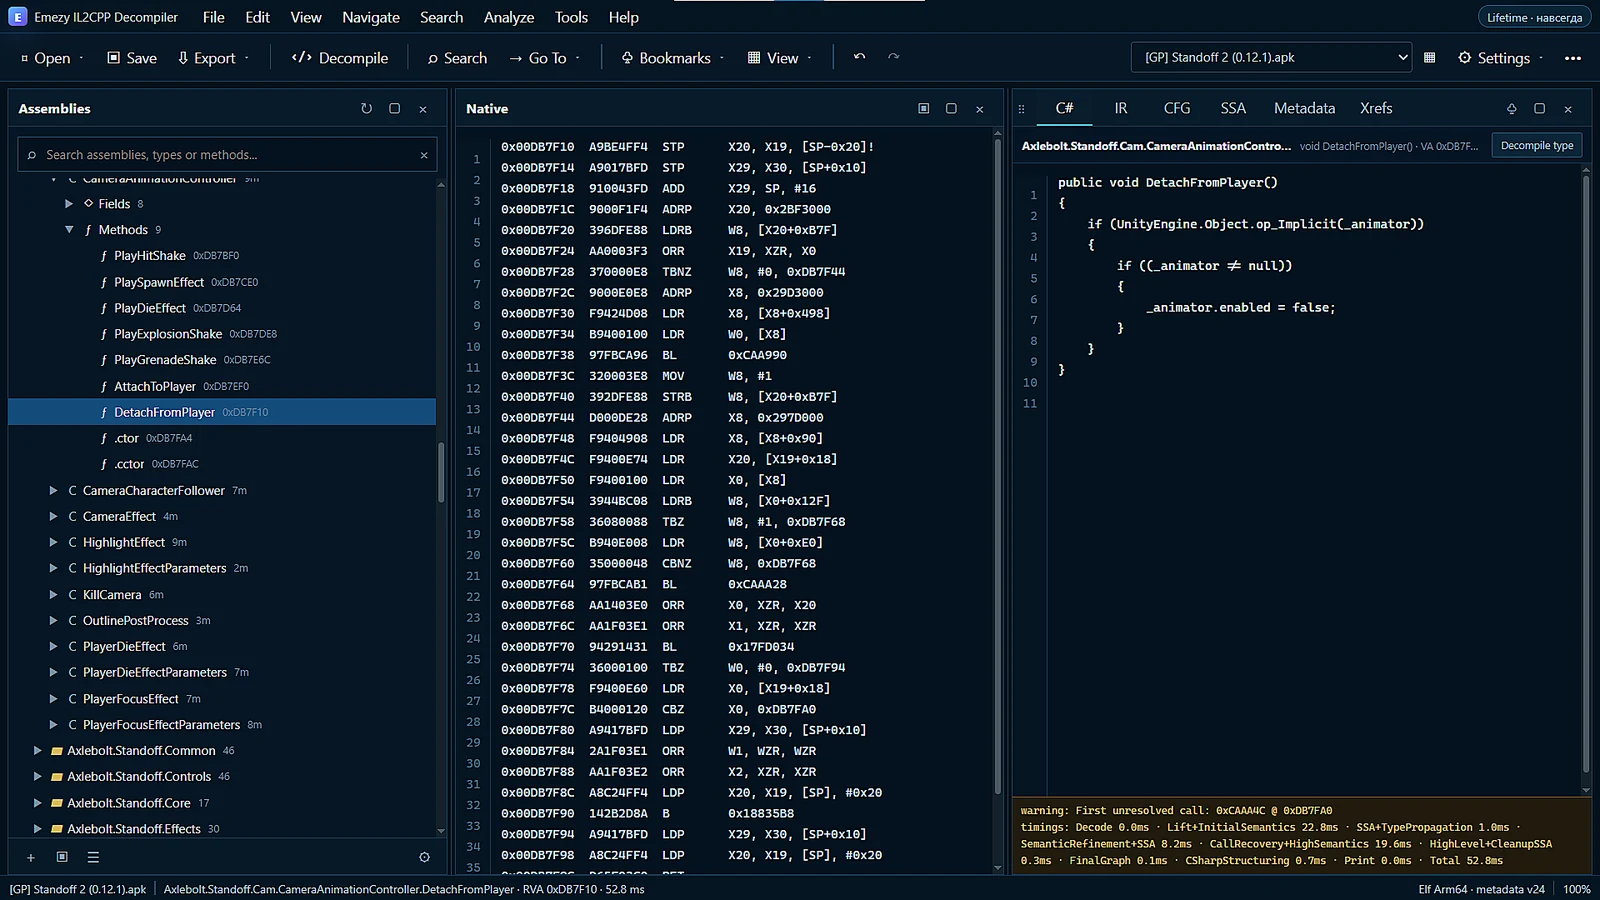Switch to the Xrefs tab
Image resolution: width=1600 pixels, height=900 pixels.
[1376, 108]
